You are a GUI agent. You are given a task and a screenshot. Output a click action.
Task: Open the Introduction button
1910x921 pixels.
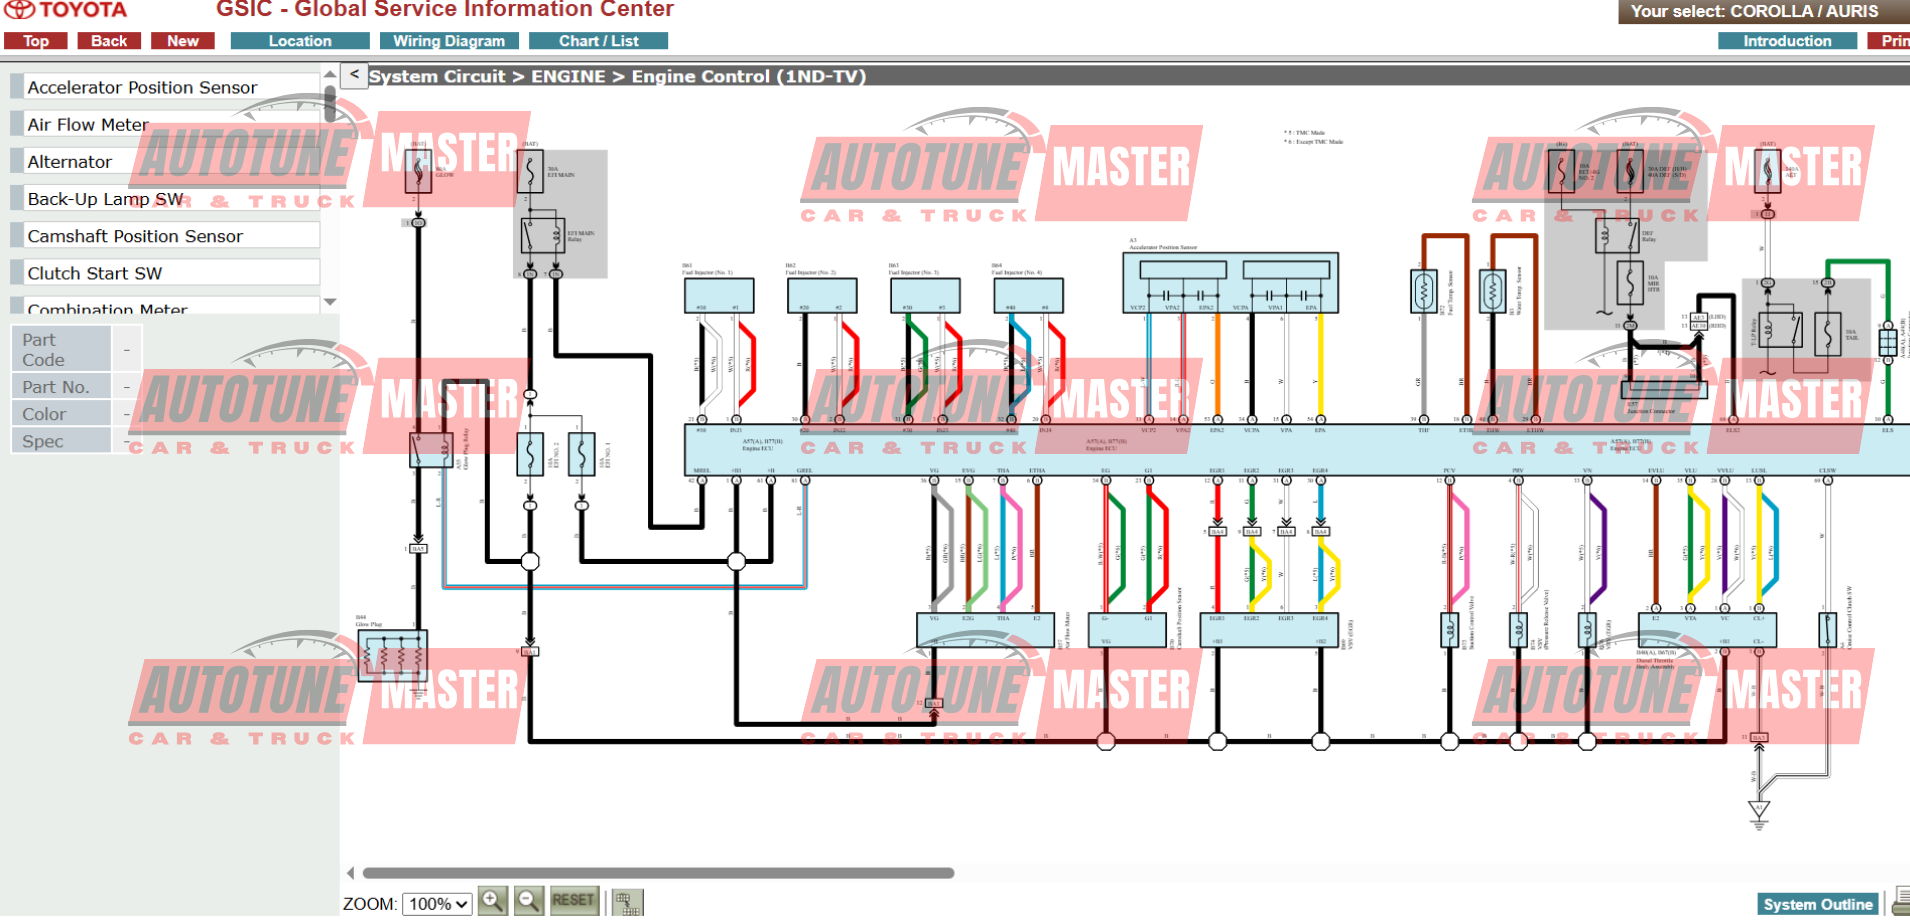(x=1787, y=41)
